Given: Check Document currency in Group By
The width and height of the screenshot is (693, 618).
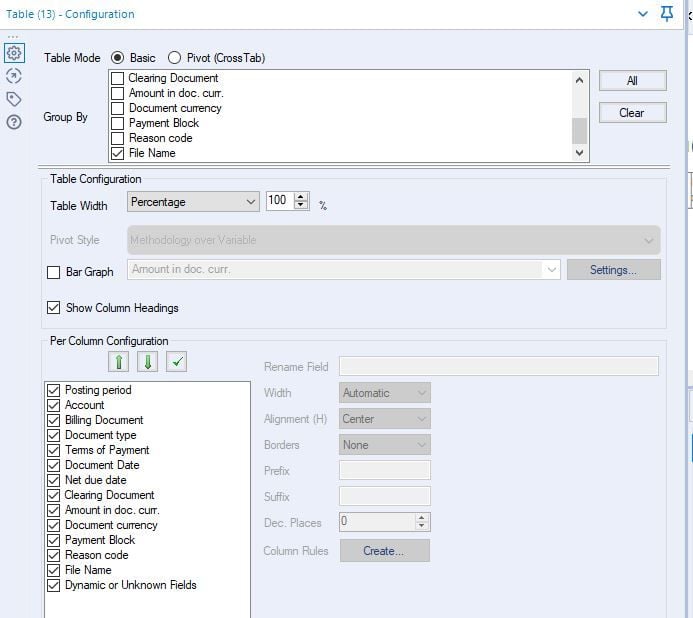Looking at the screenshot, I should tap(117, 108).
